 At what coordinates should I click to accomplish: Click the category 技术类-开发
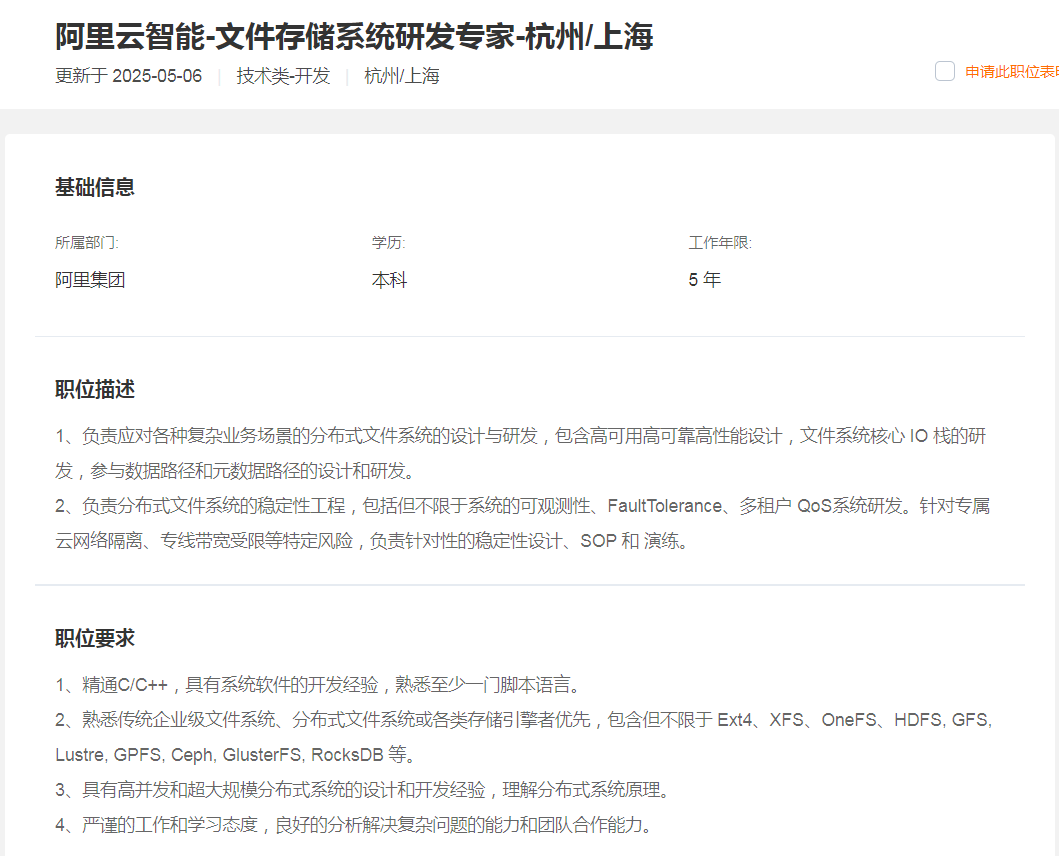pyautogui.click(x=283, y=76)
